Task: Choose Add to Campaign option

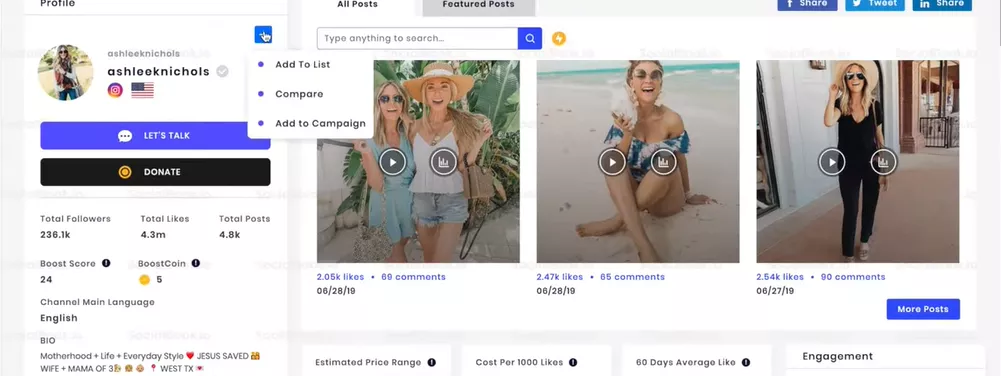Action: [320, 124]
